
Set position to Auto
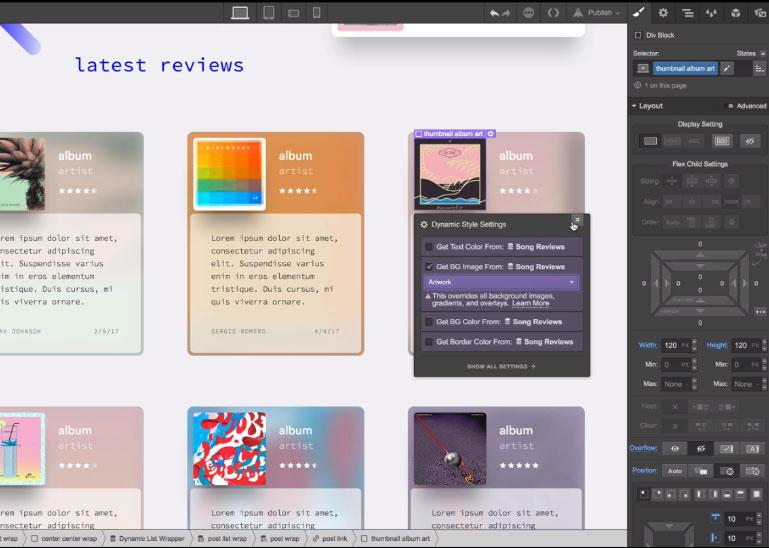[675, 471]
